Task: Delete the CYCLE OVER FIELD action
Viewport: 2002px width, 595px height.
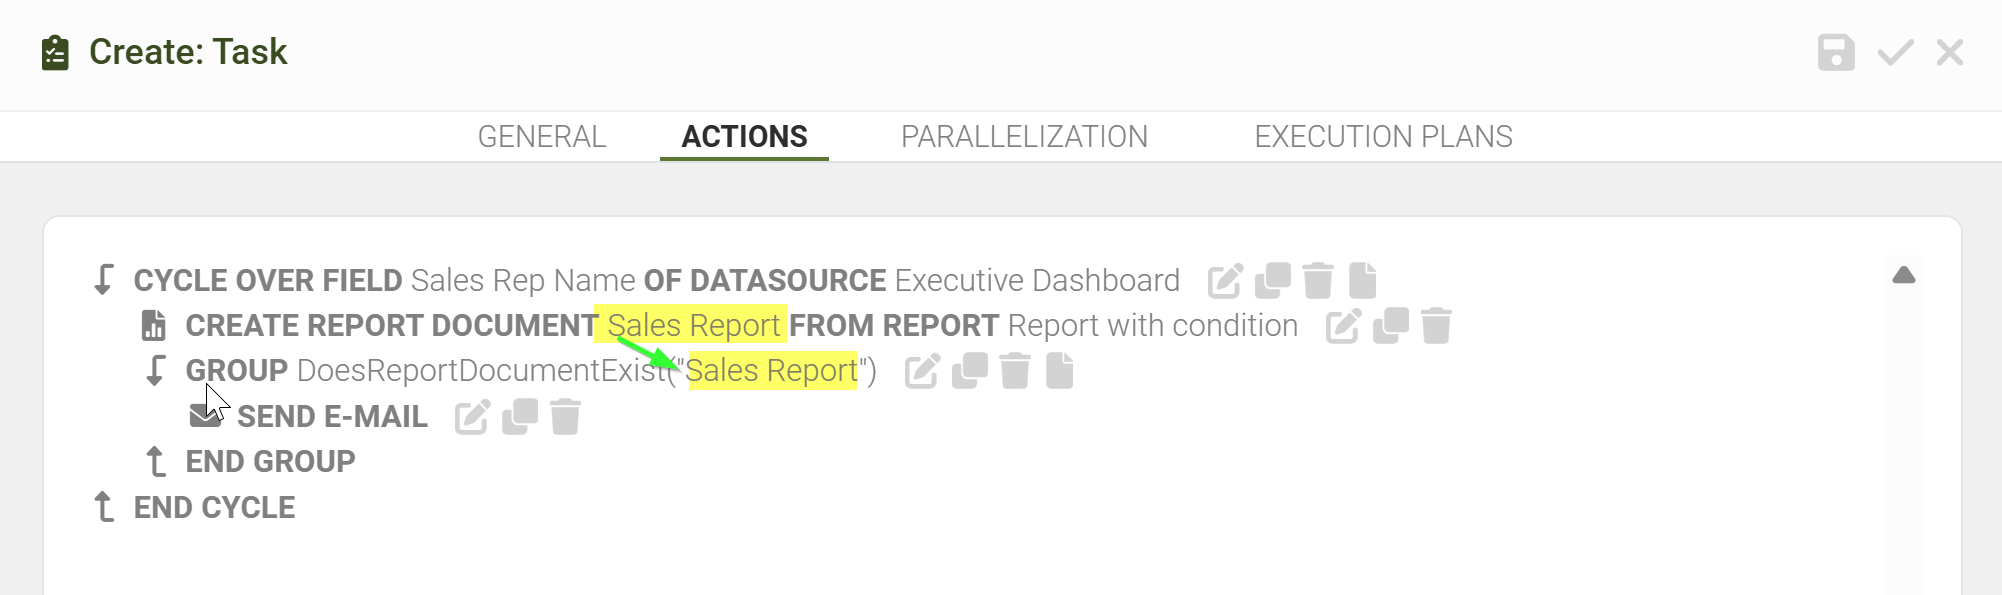Action: pyautogui.click(x=1318, y=281)
